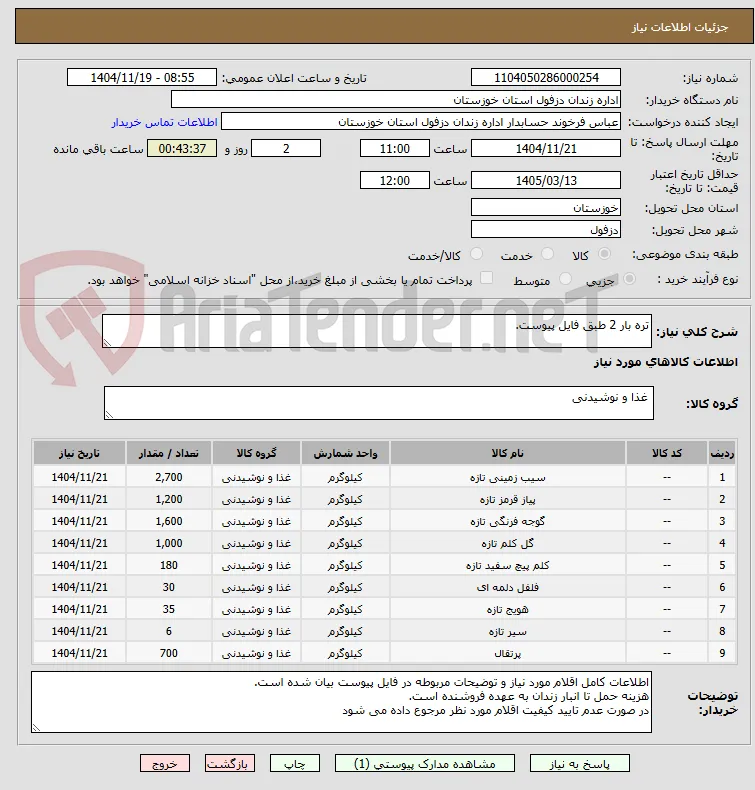The image size is (755, 790).
Task: Select the خدمت radio button
Action: 547,254
